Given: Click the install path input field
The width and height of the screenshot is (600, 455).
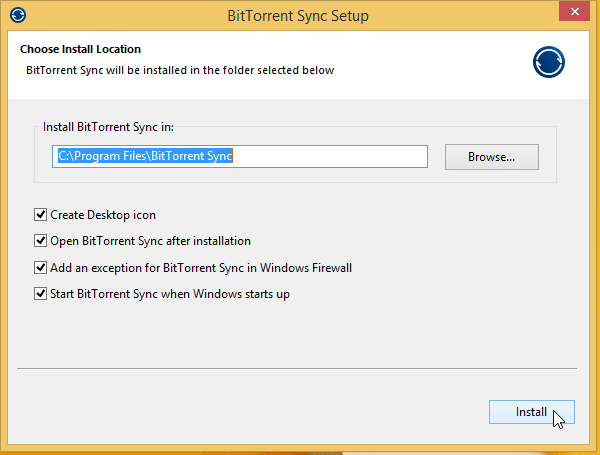Looking at the screenshot, I should click(240, 156).
